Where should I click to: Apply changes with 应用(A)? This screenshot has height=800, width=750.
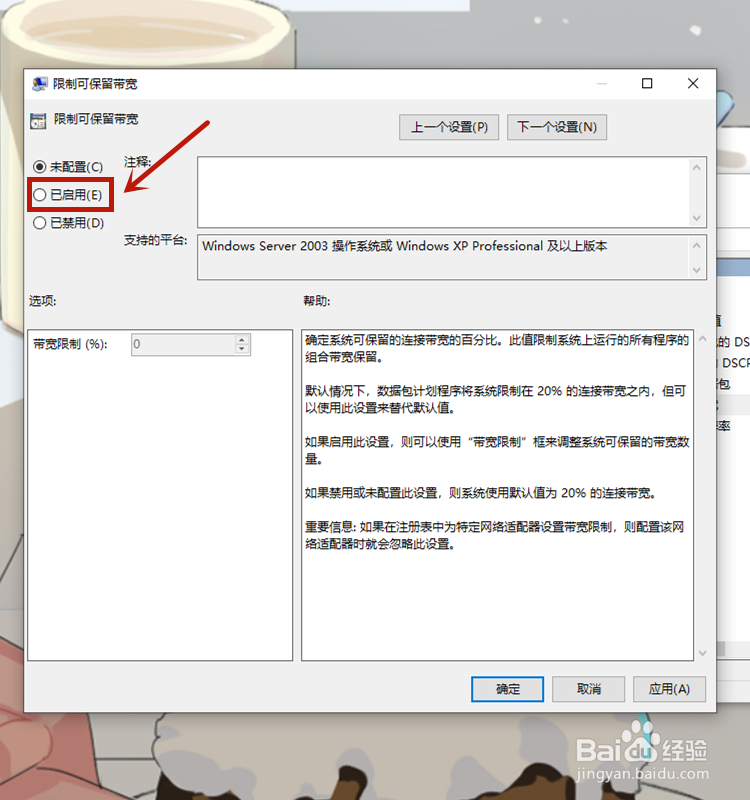(x=669, y=689)
